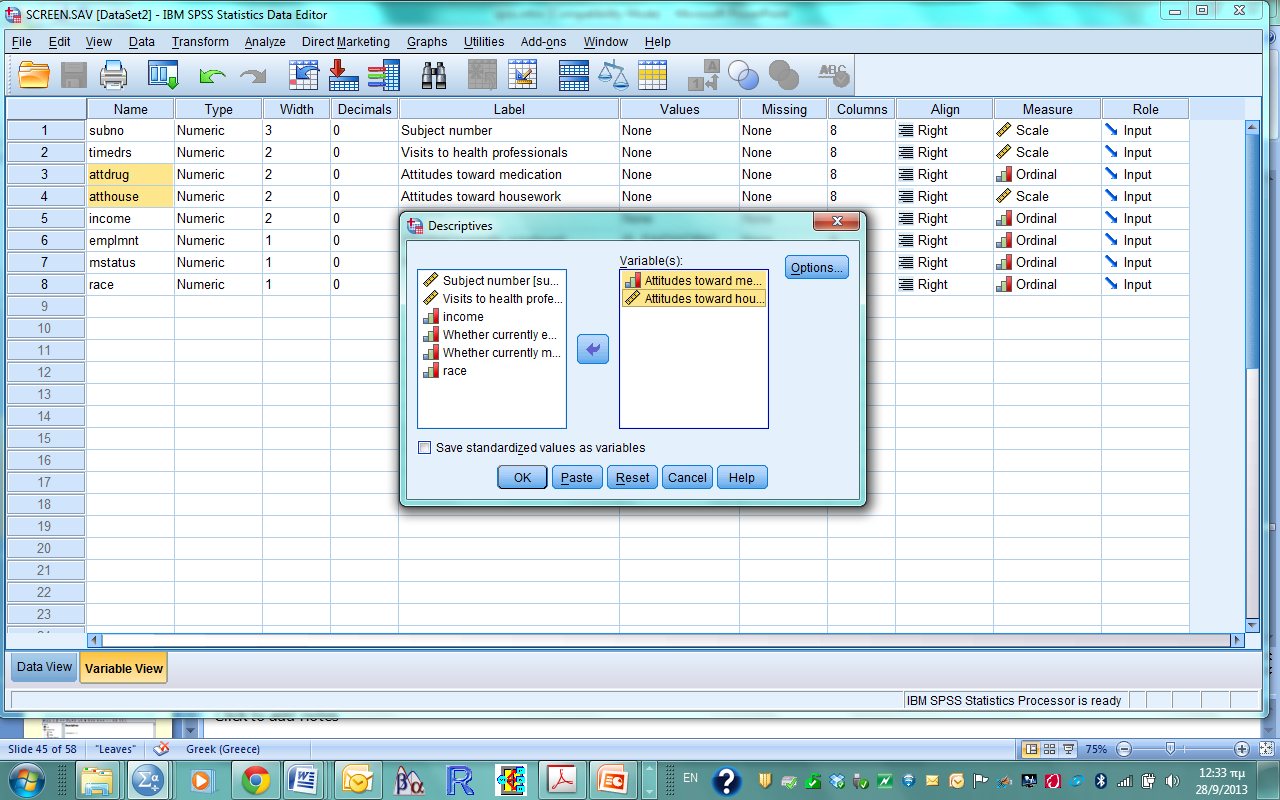Click the Print toolbar icon

[x=112, y=74]
